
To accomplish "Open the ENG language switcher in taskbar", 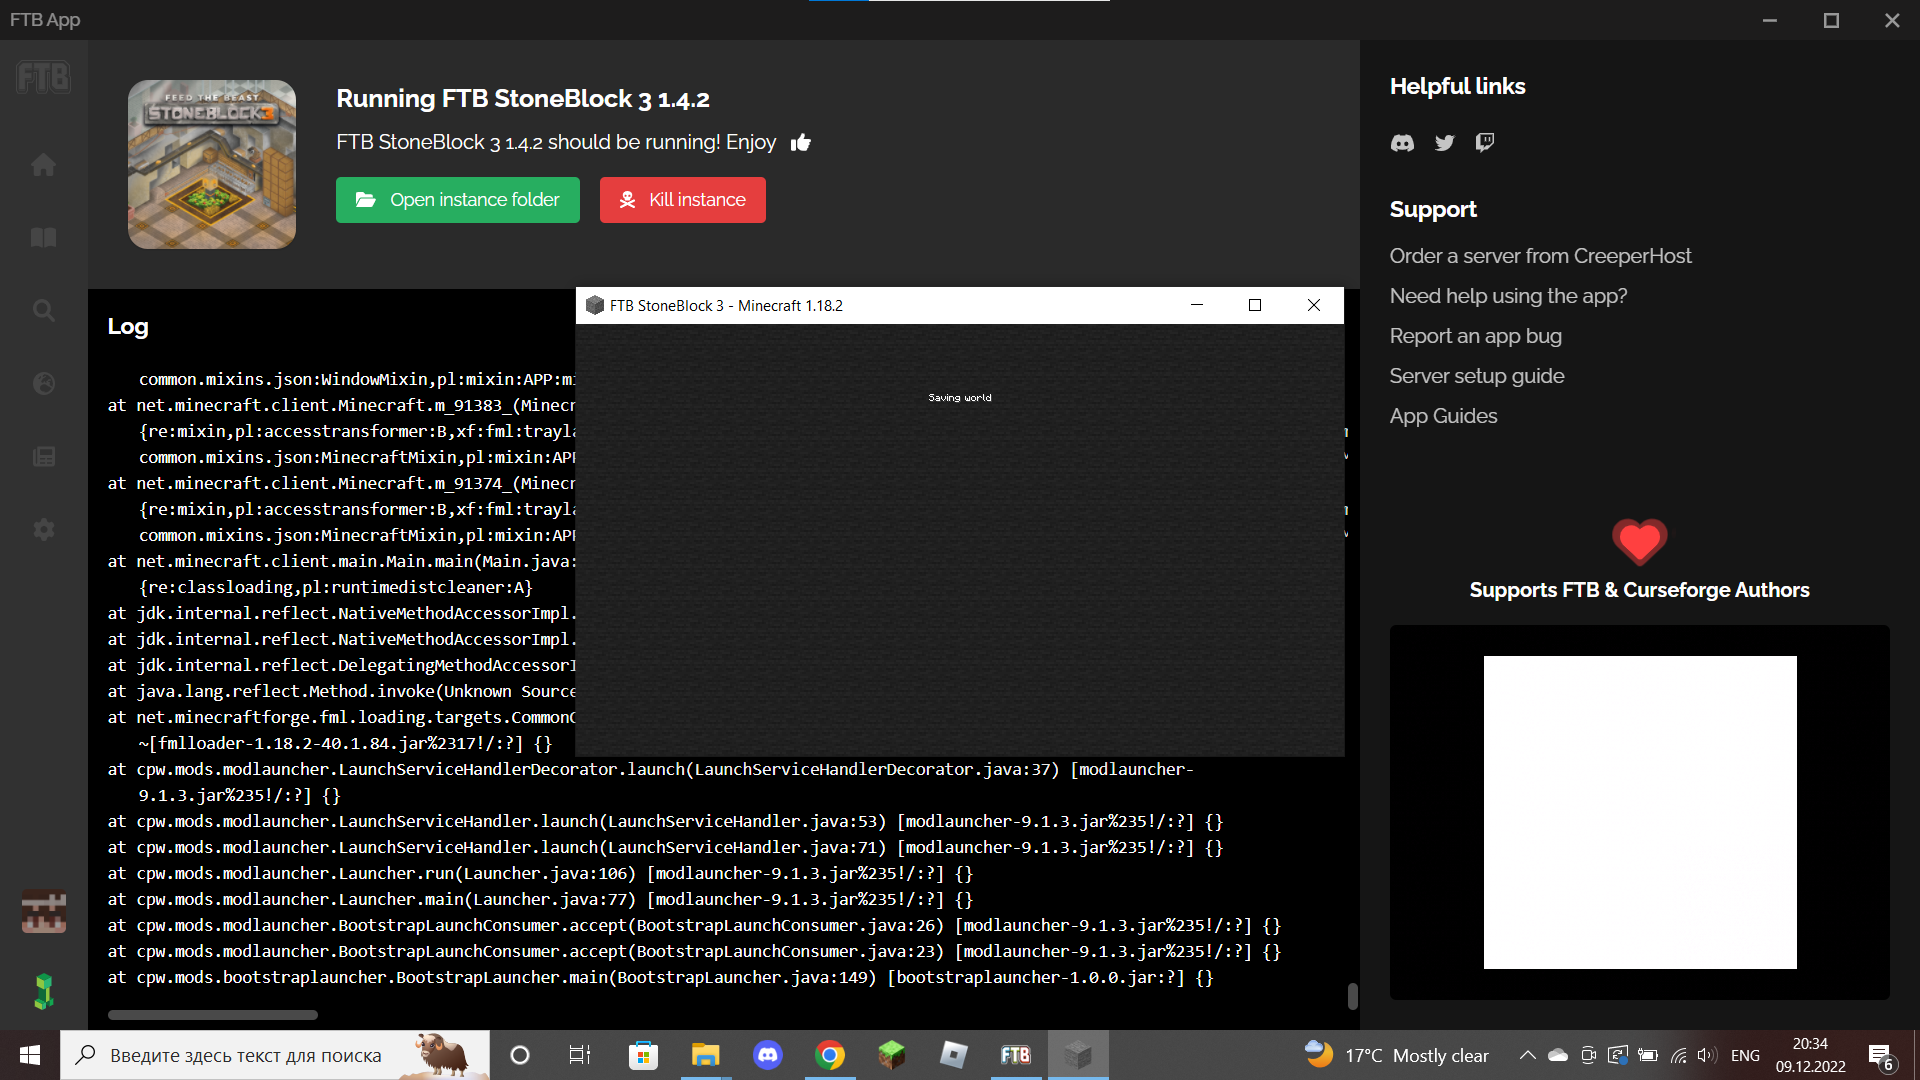I will (x=1745, y=1054).
